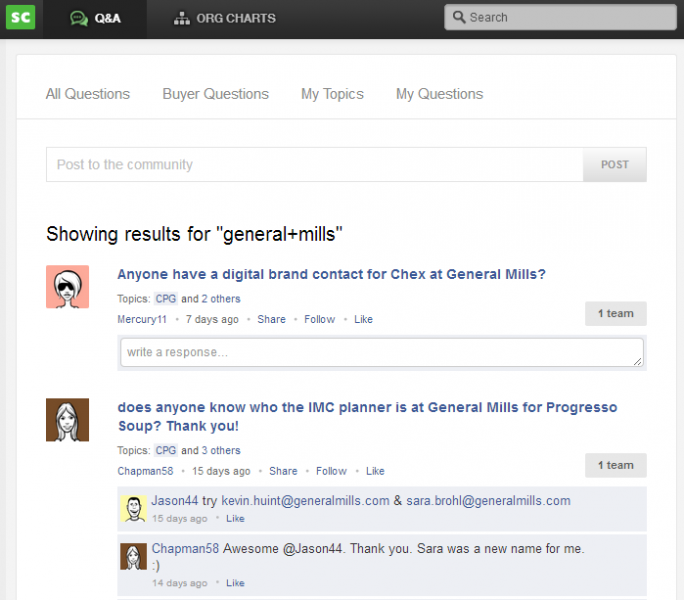This screenshot has width=684, height=600.
Task: Like Chapman58's 'Awesome' reply
Action: 235,583
